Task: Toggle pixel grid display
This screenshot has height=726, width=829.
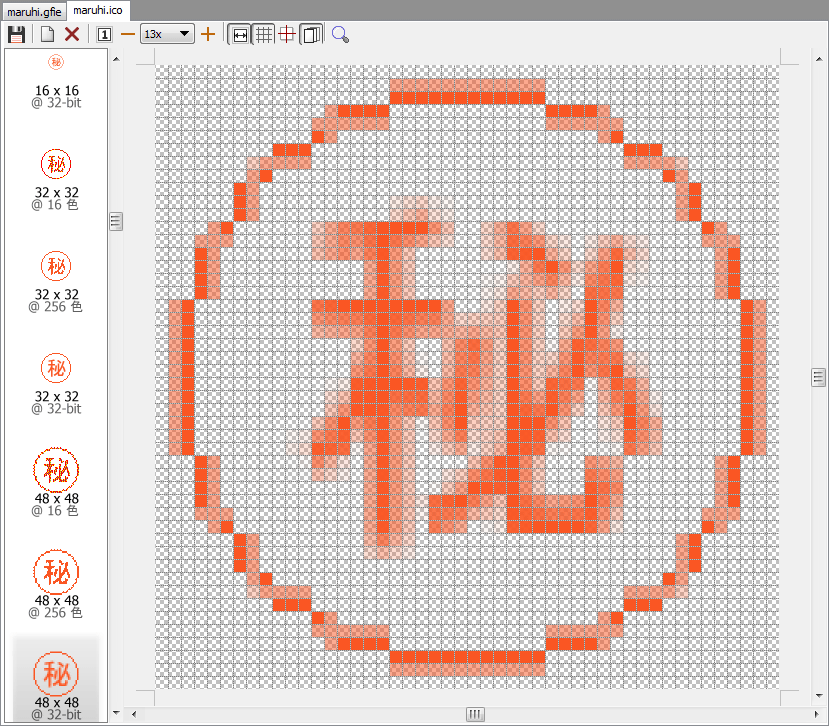Action: pos(264,35)
